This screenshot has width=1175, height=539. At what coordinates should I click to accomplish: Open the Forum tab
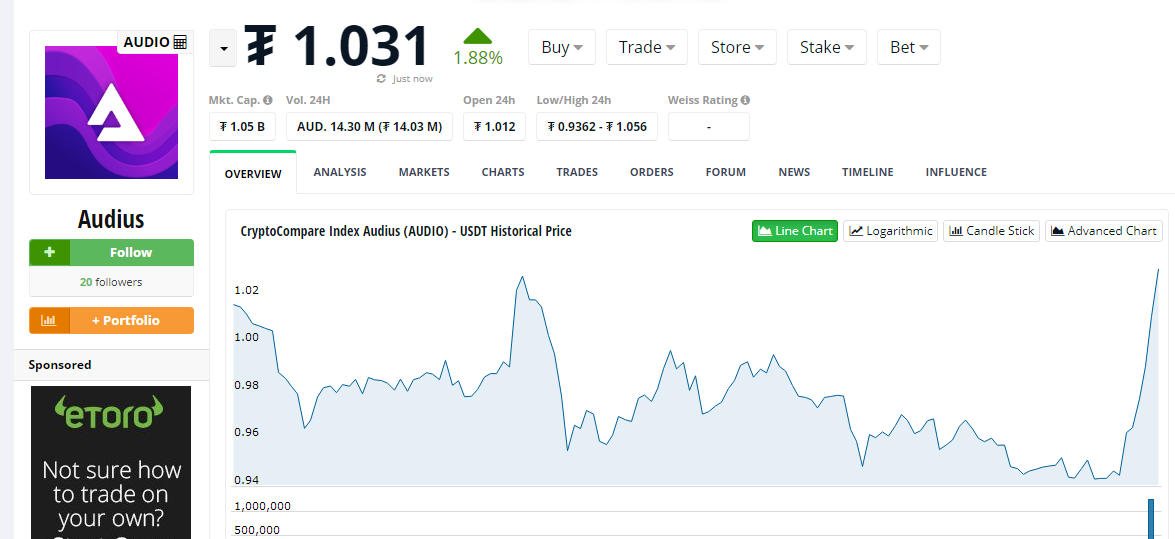pyautogui.click(x=726, y=172)
